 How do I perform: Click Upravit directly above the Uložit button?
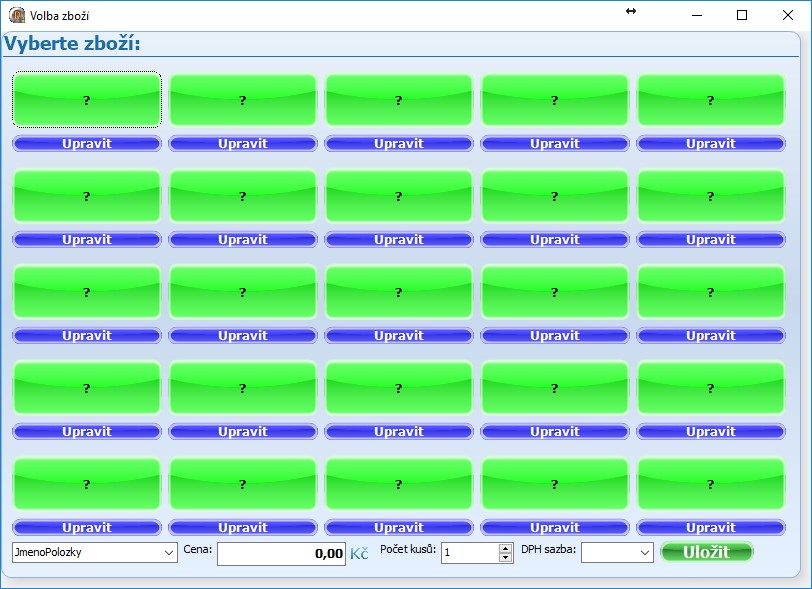(x=711, y=527)
